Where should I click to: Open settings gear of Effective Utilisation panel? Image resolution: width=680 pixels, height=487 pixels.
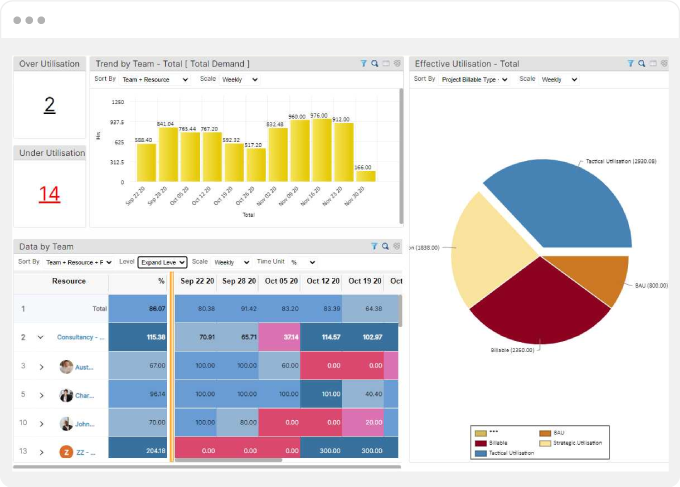pos(664,64)
